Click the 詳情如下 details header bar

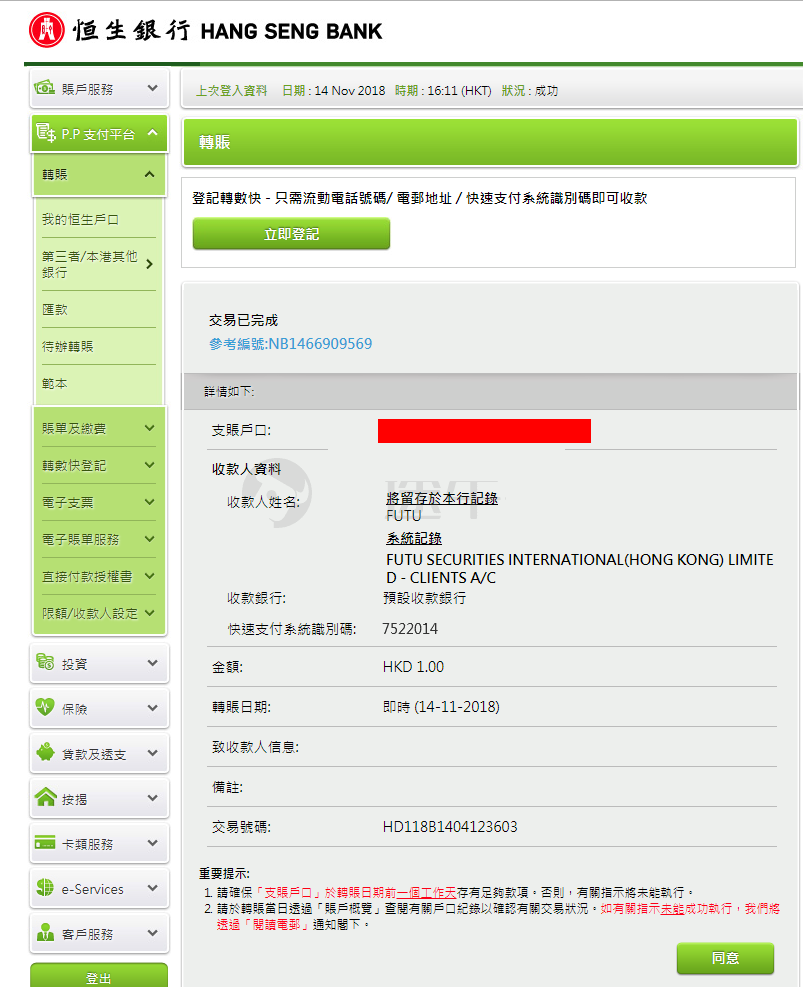[490, 392]
